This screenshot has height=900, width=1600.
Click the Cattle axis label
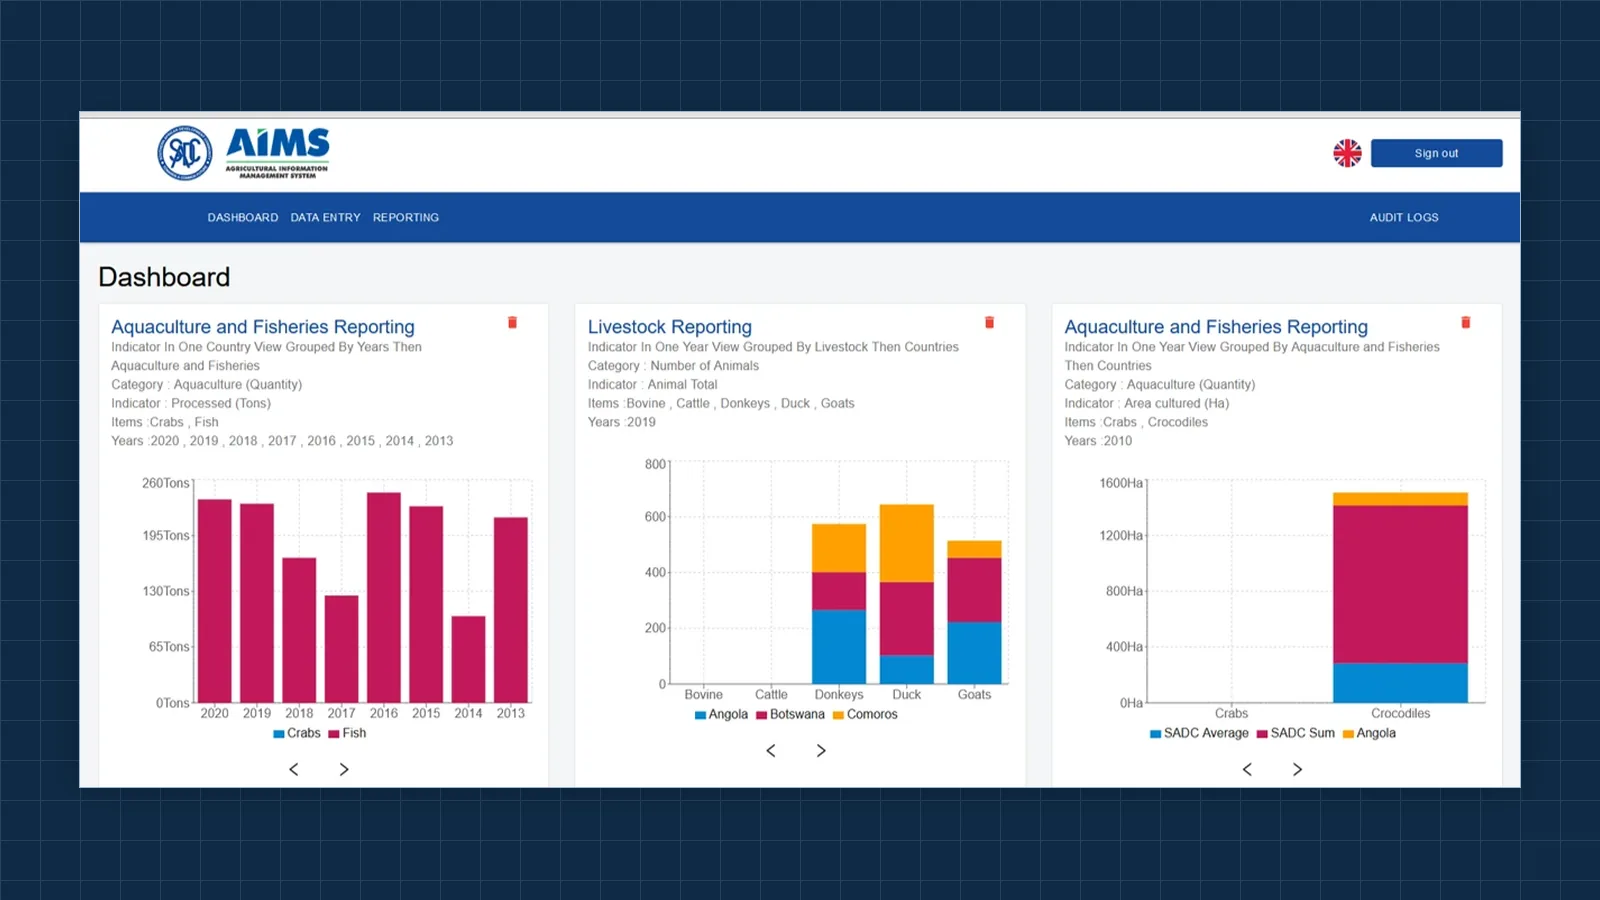point(771,694)
